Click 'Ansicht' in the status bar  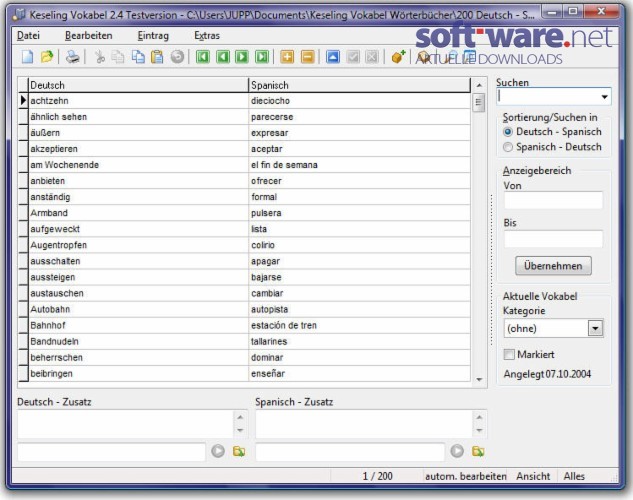pos(533,477)
